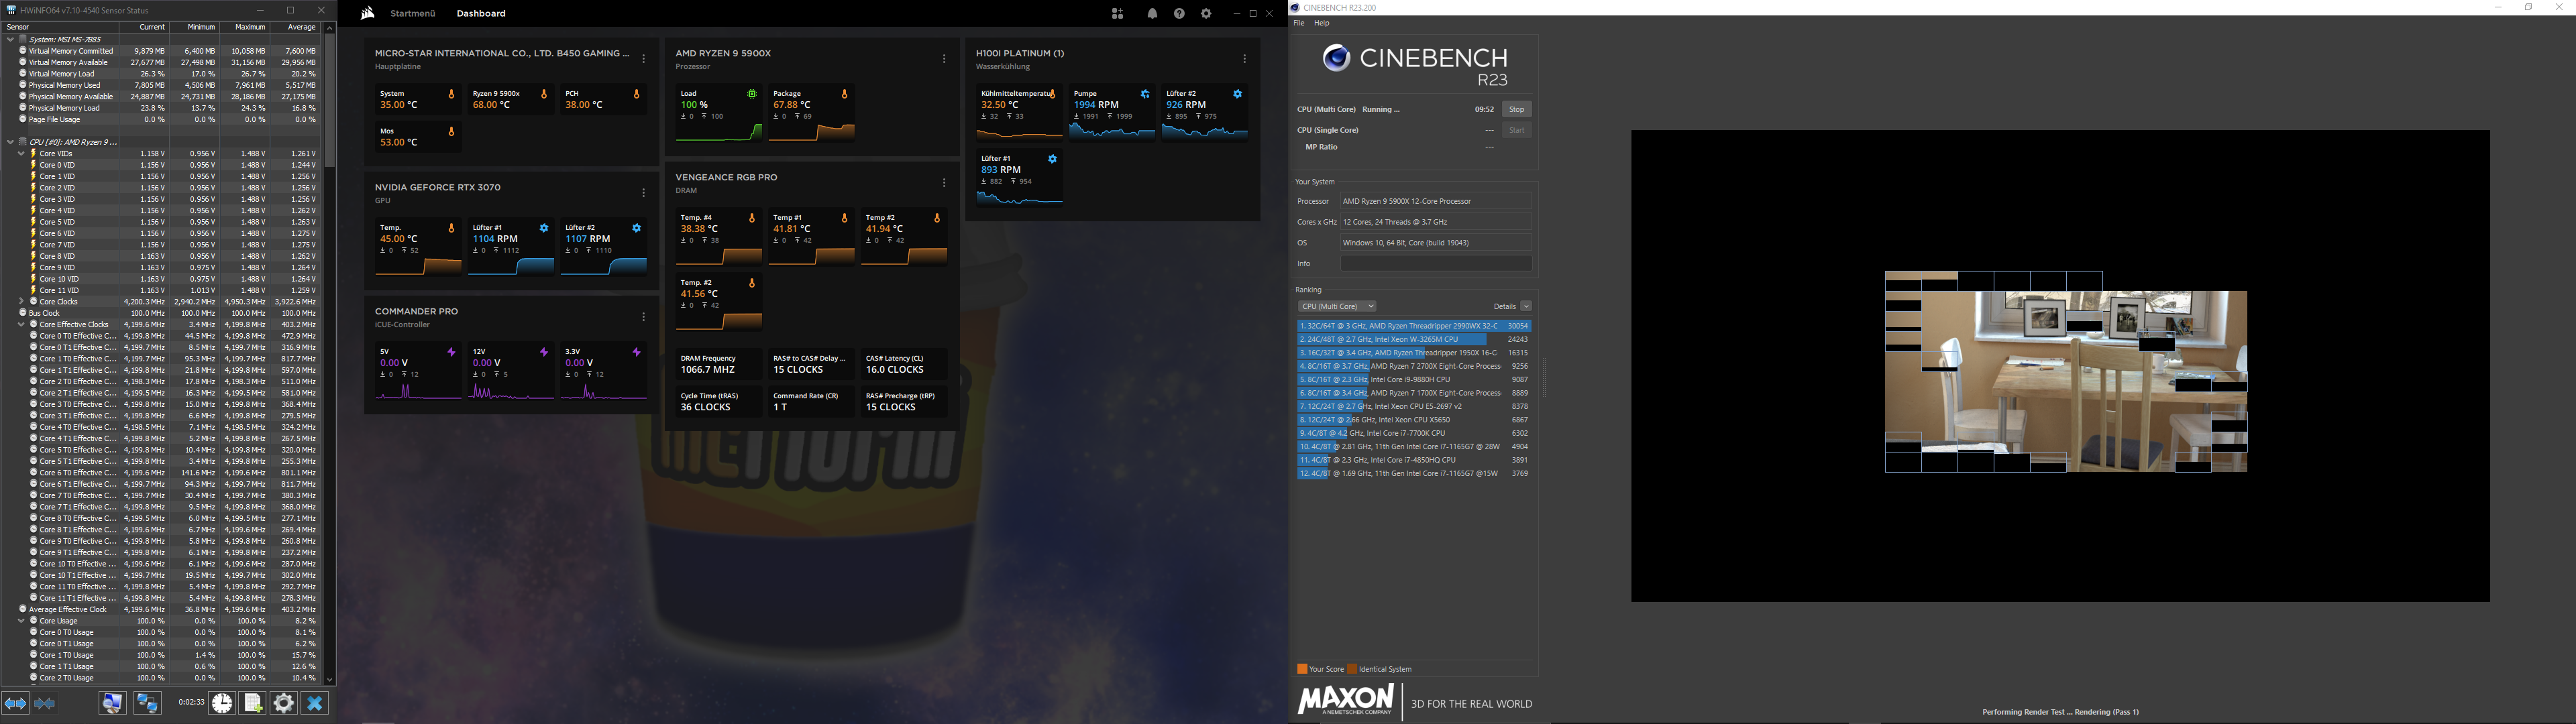2576x724 pixels.
Task: Click the Pumpe sensor gear icon
Action: 1145,94
